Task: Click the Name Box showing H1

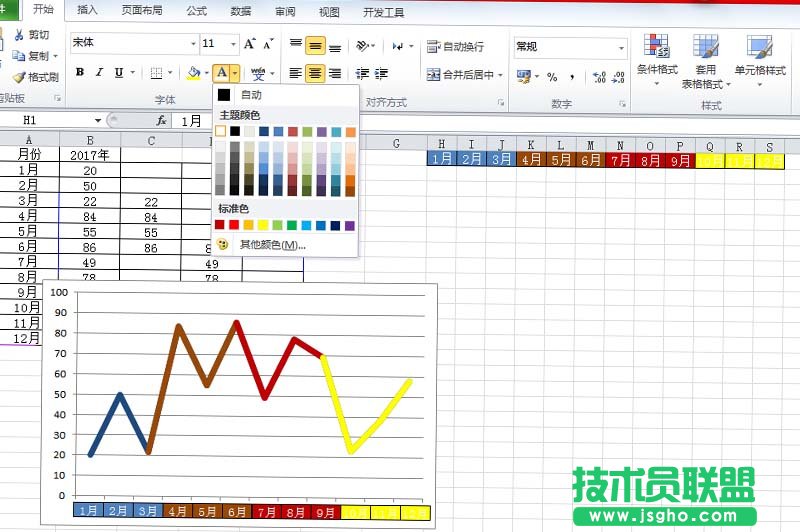Action: click(50, 120)
